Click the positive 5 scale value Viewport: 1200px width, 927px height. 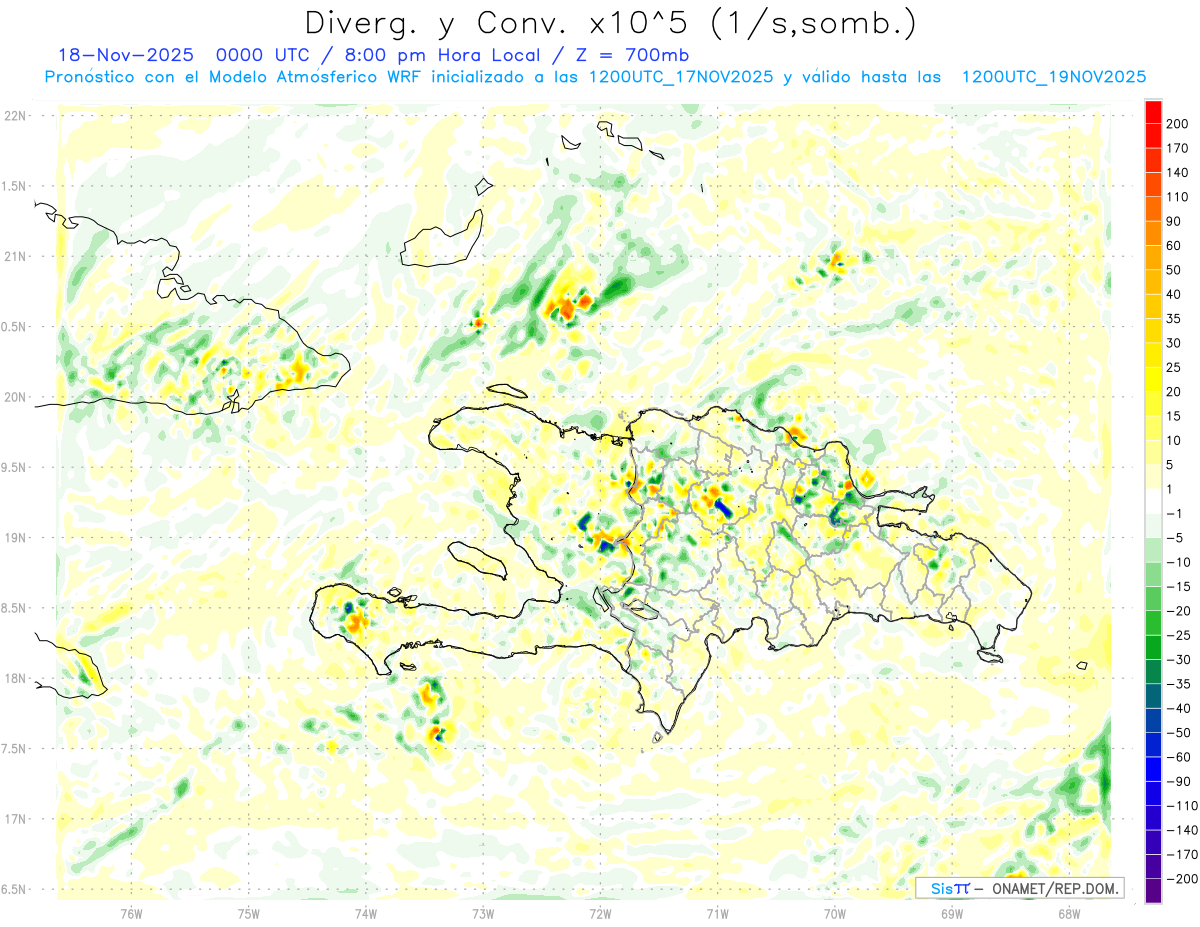point(1171,465)
